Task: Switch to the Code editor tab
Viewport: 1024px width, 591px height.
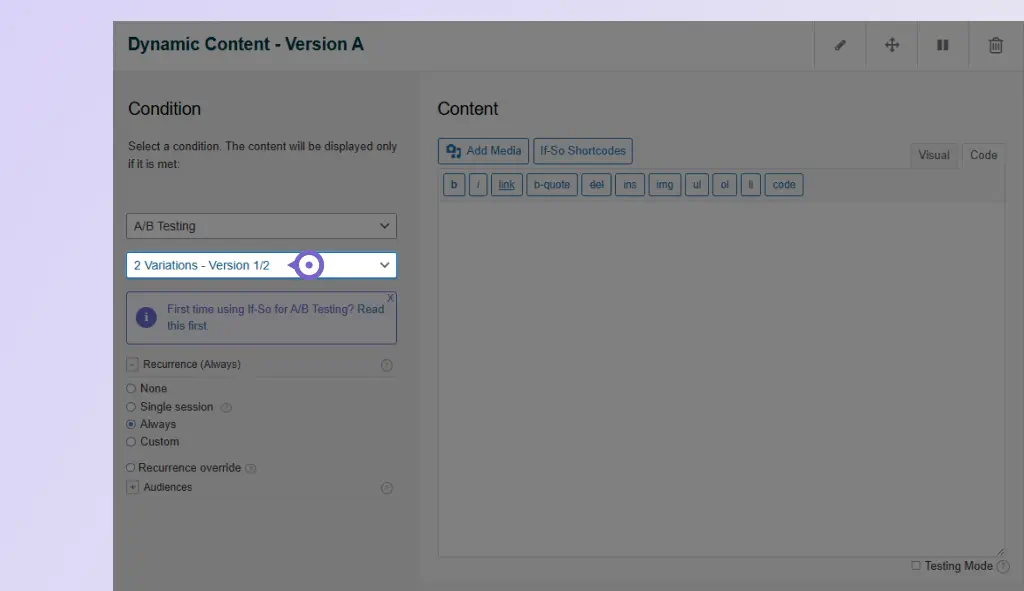Action: click(x=983, y=155)
